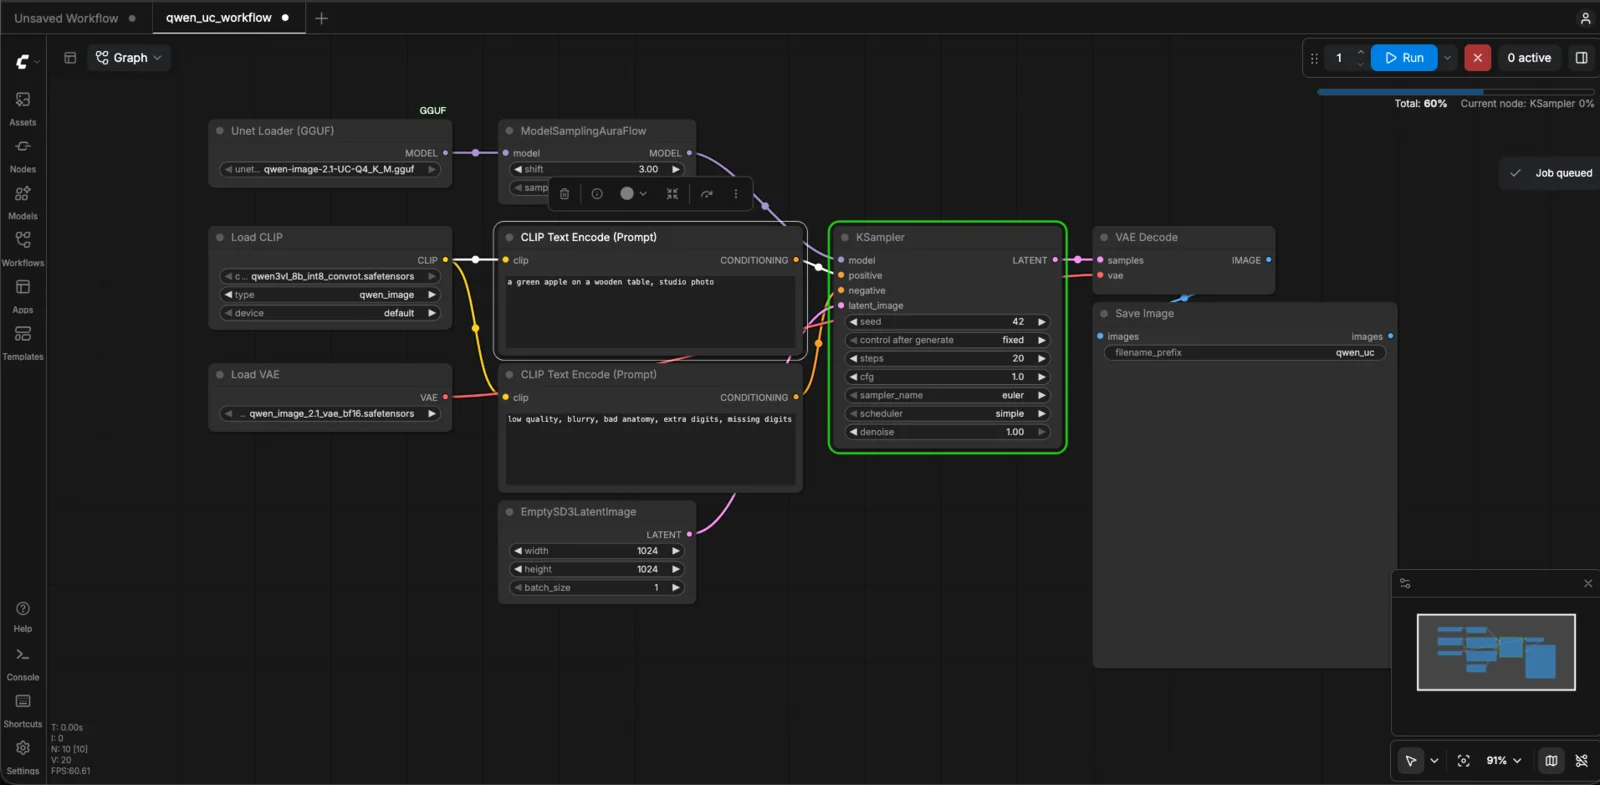Change sampler_name euler setting
Viewport: 1600px width, 785px height.
[x=947, y=396]
